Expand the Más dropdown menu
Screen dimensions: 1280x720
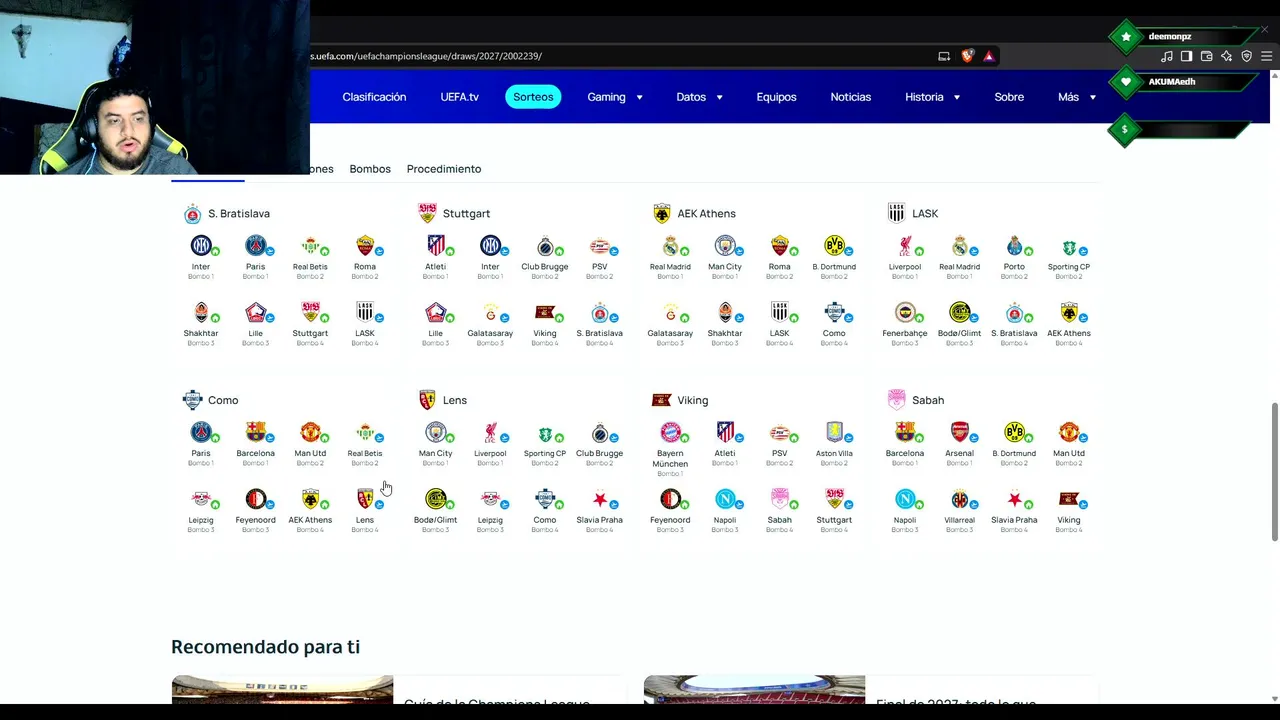(x=1077, y=97)
